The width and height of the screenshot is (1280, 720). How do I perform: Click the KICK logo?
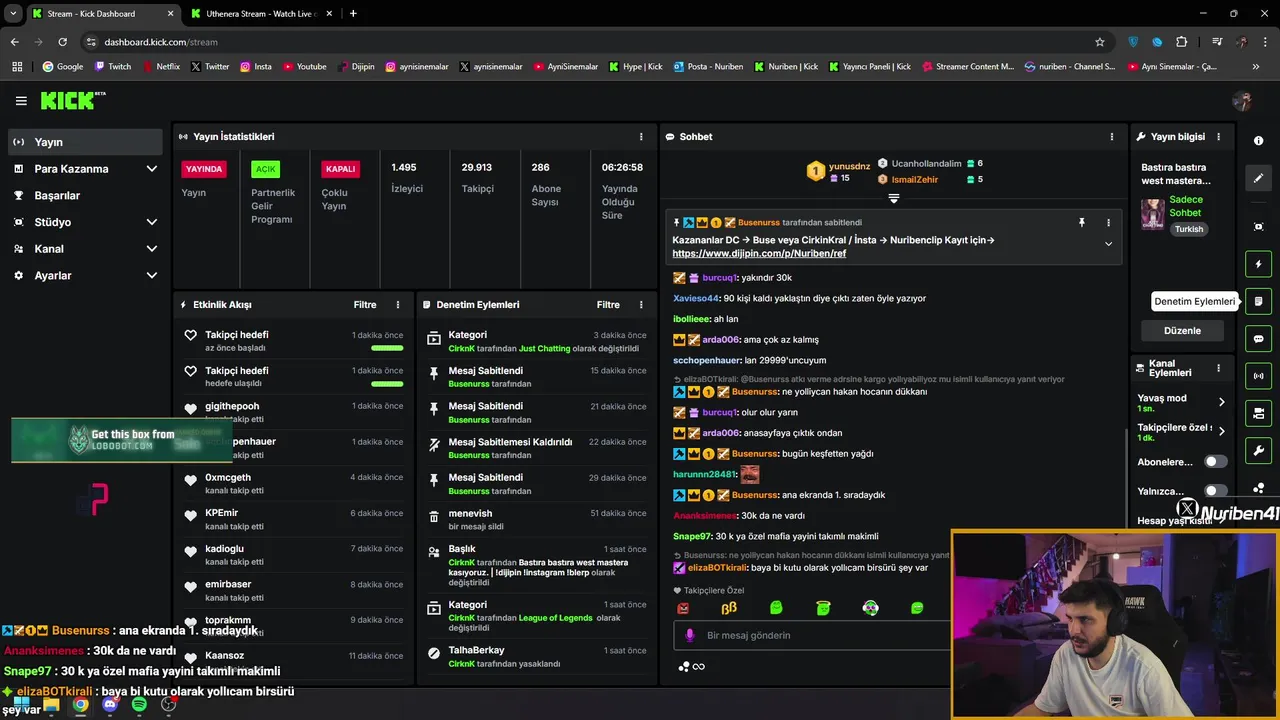point(72,100)
